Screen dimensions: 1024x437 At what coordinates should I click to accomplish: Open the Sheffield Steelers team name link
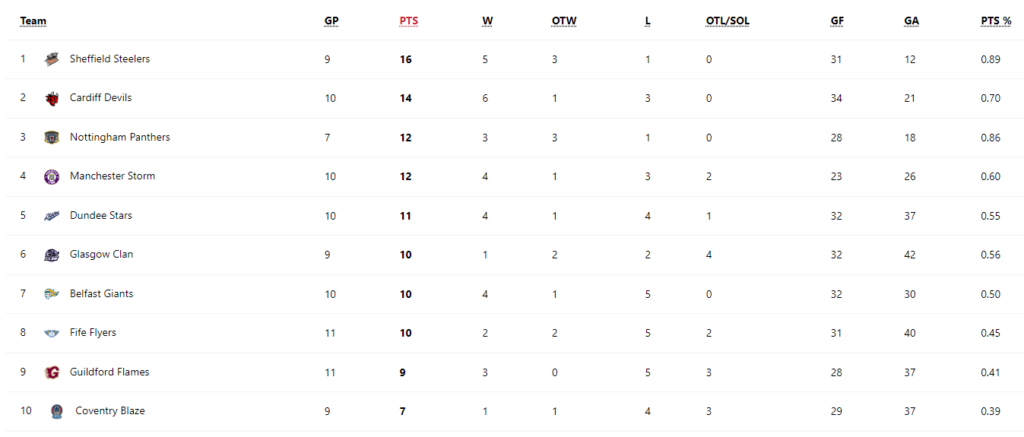point(110,59)
